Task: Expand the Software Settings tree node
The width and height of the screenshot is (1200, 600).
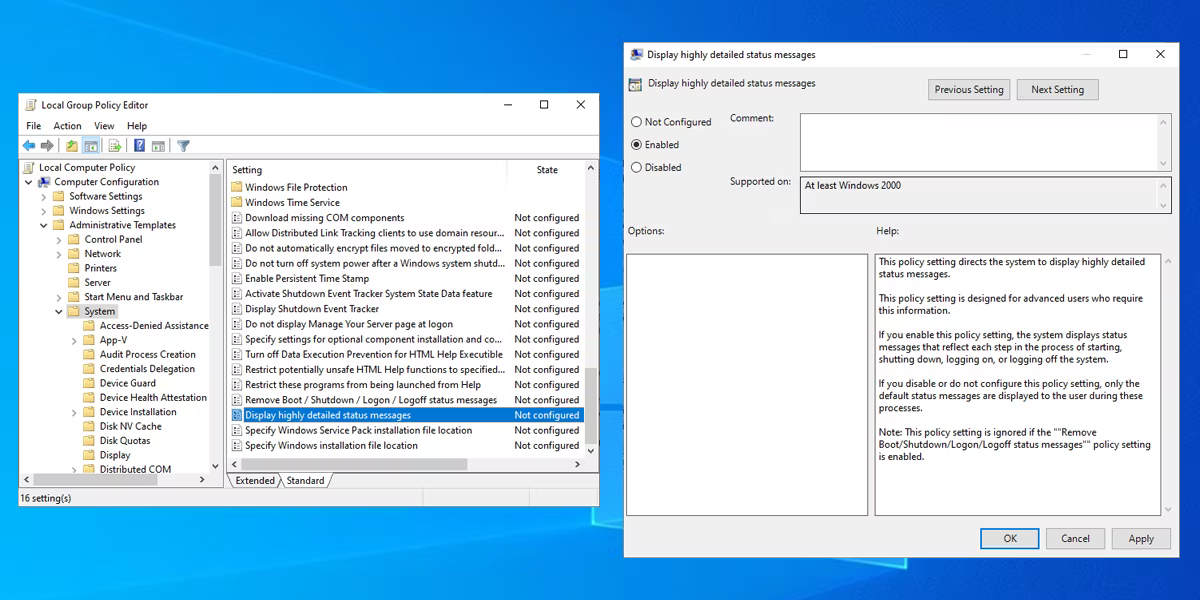Action: 44,197
